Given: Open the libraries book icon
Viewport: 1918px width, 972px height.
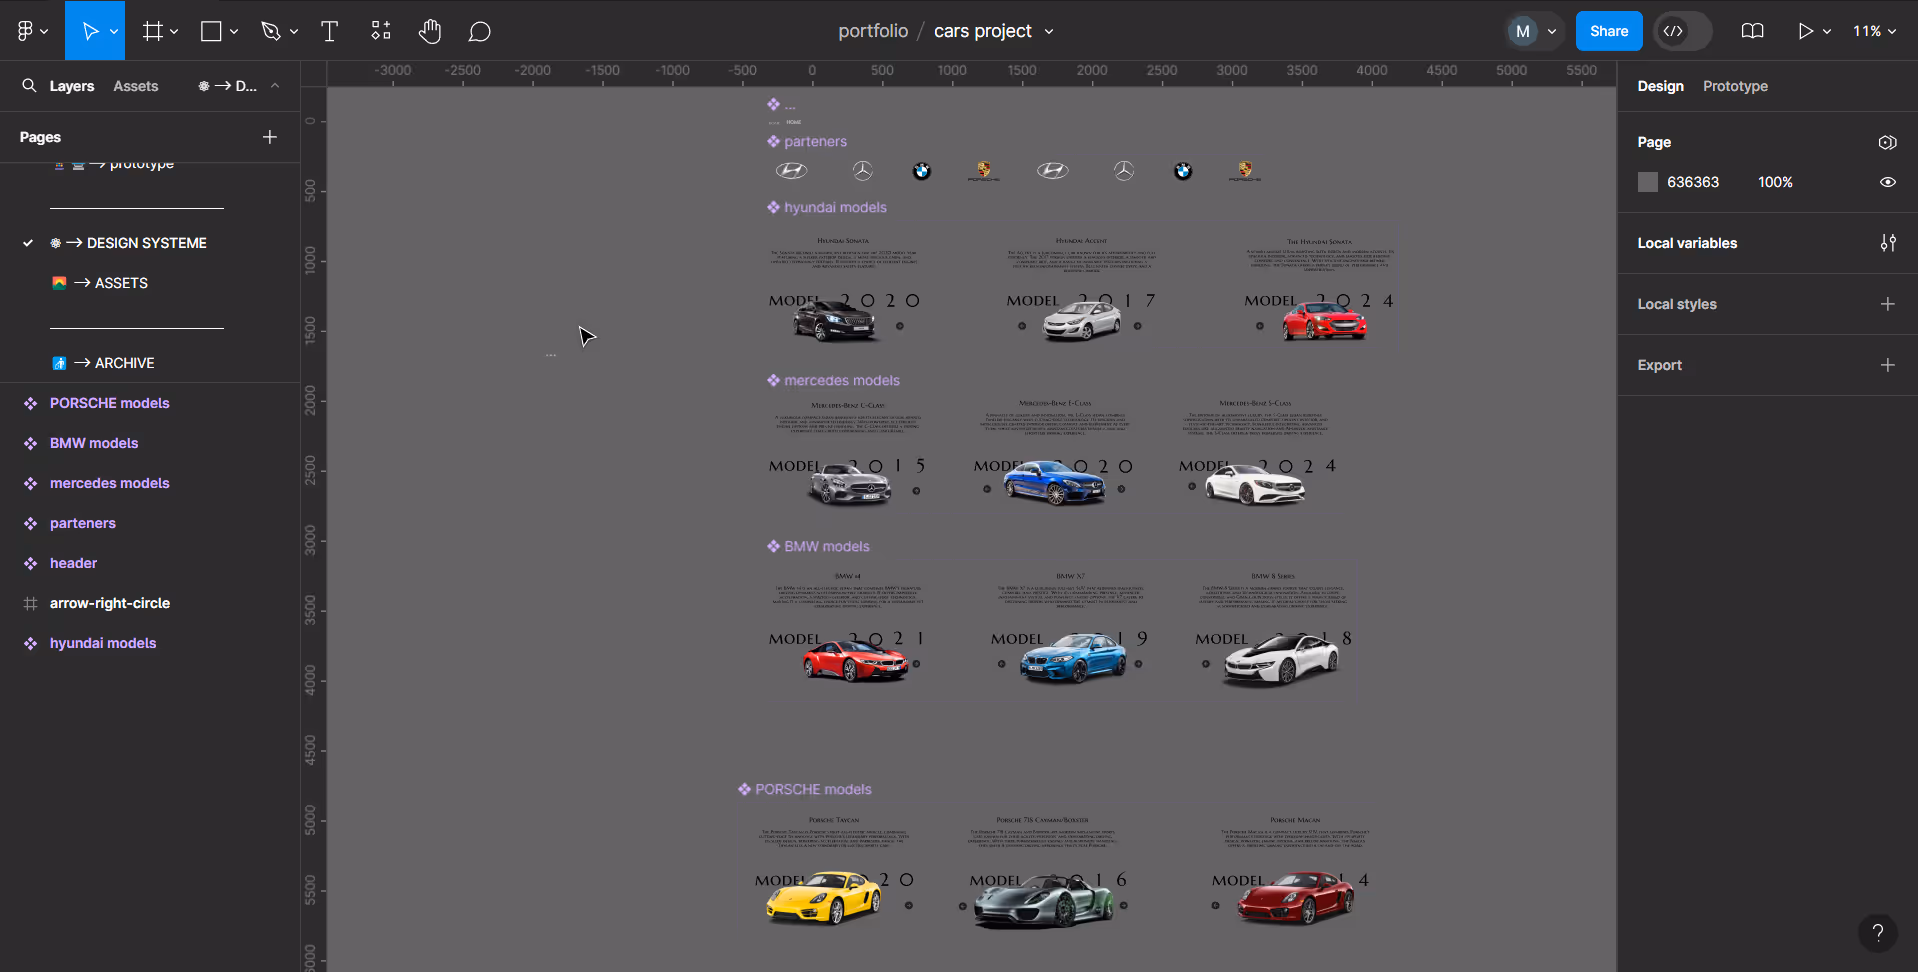Looking at the screenshot, I should pos(1752,31).
